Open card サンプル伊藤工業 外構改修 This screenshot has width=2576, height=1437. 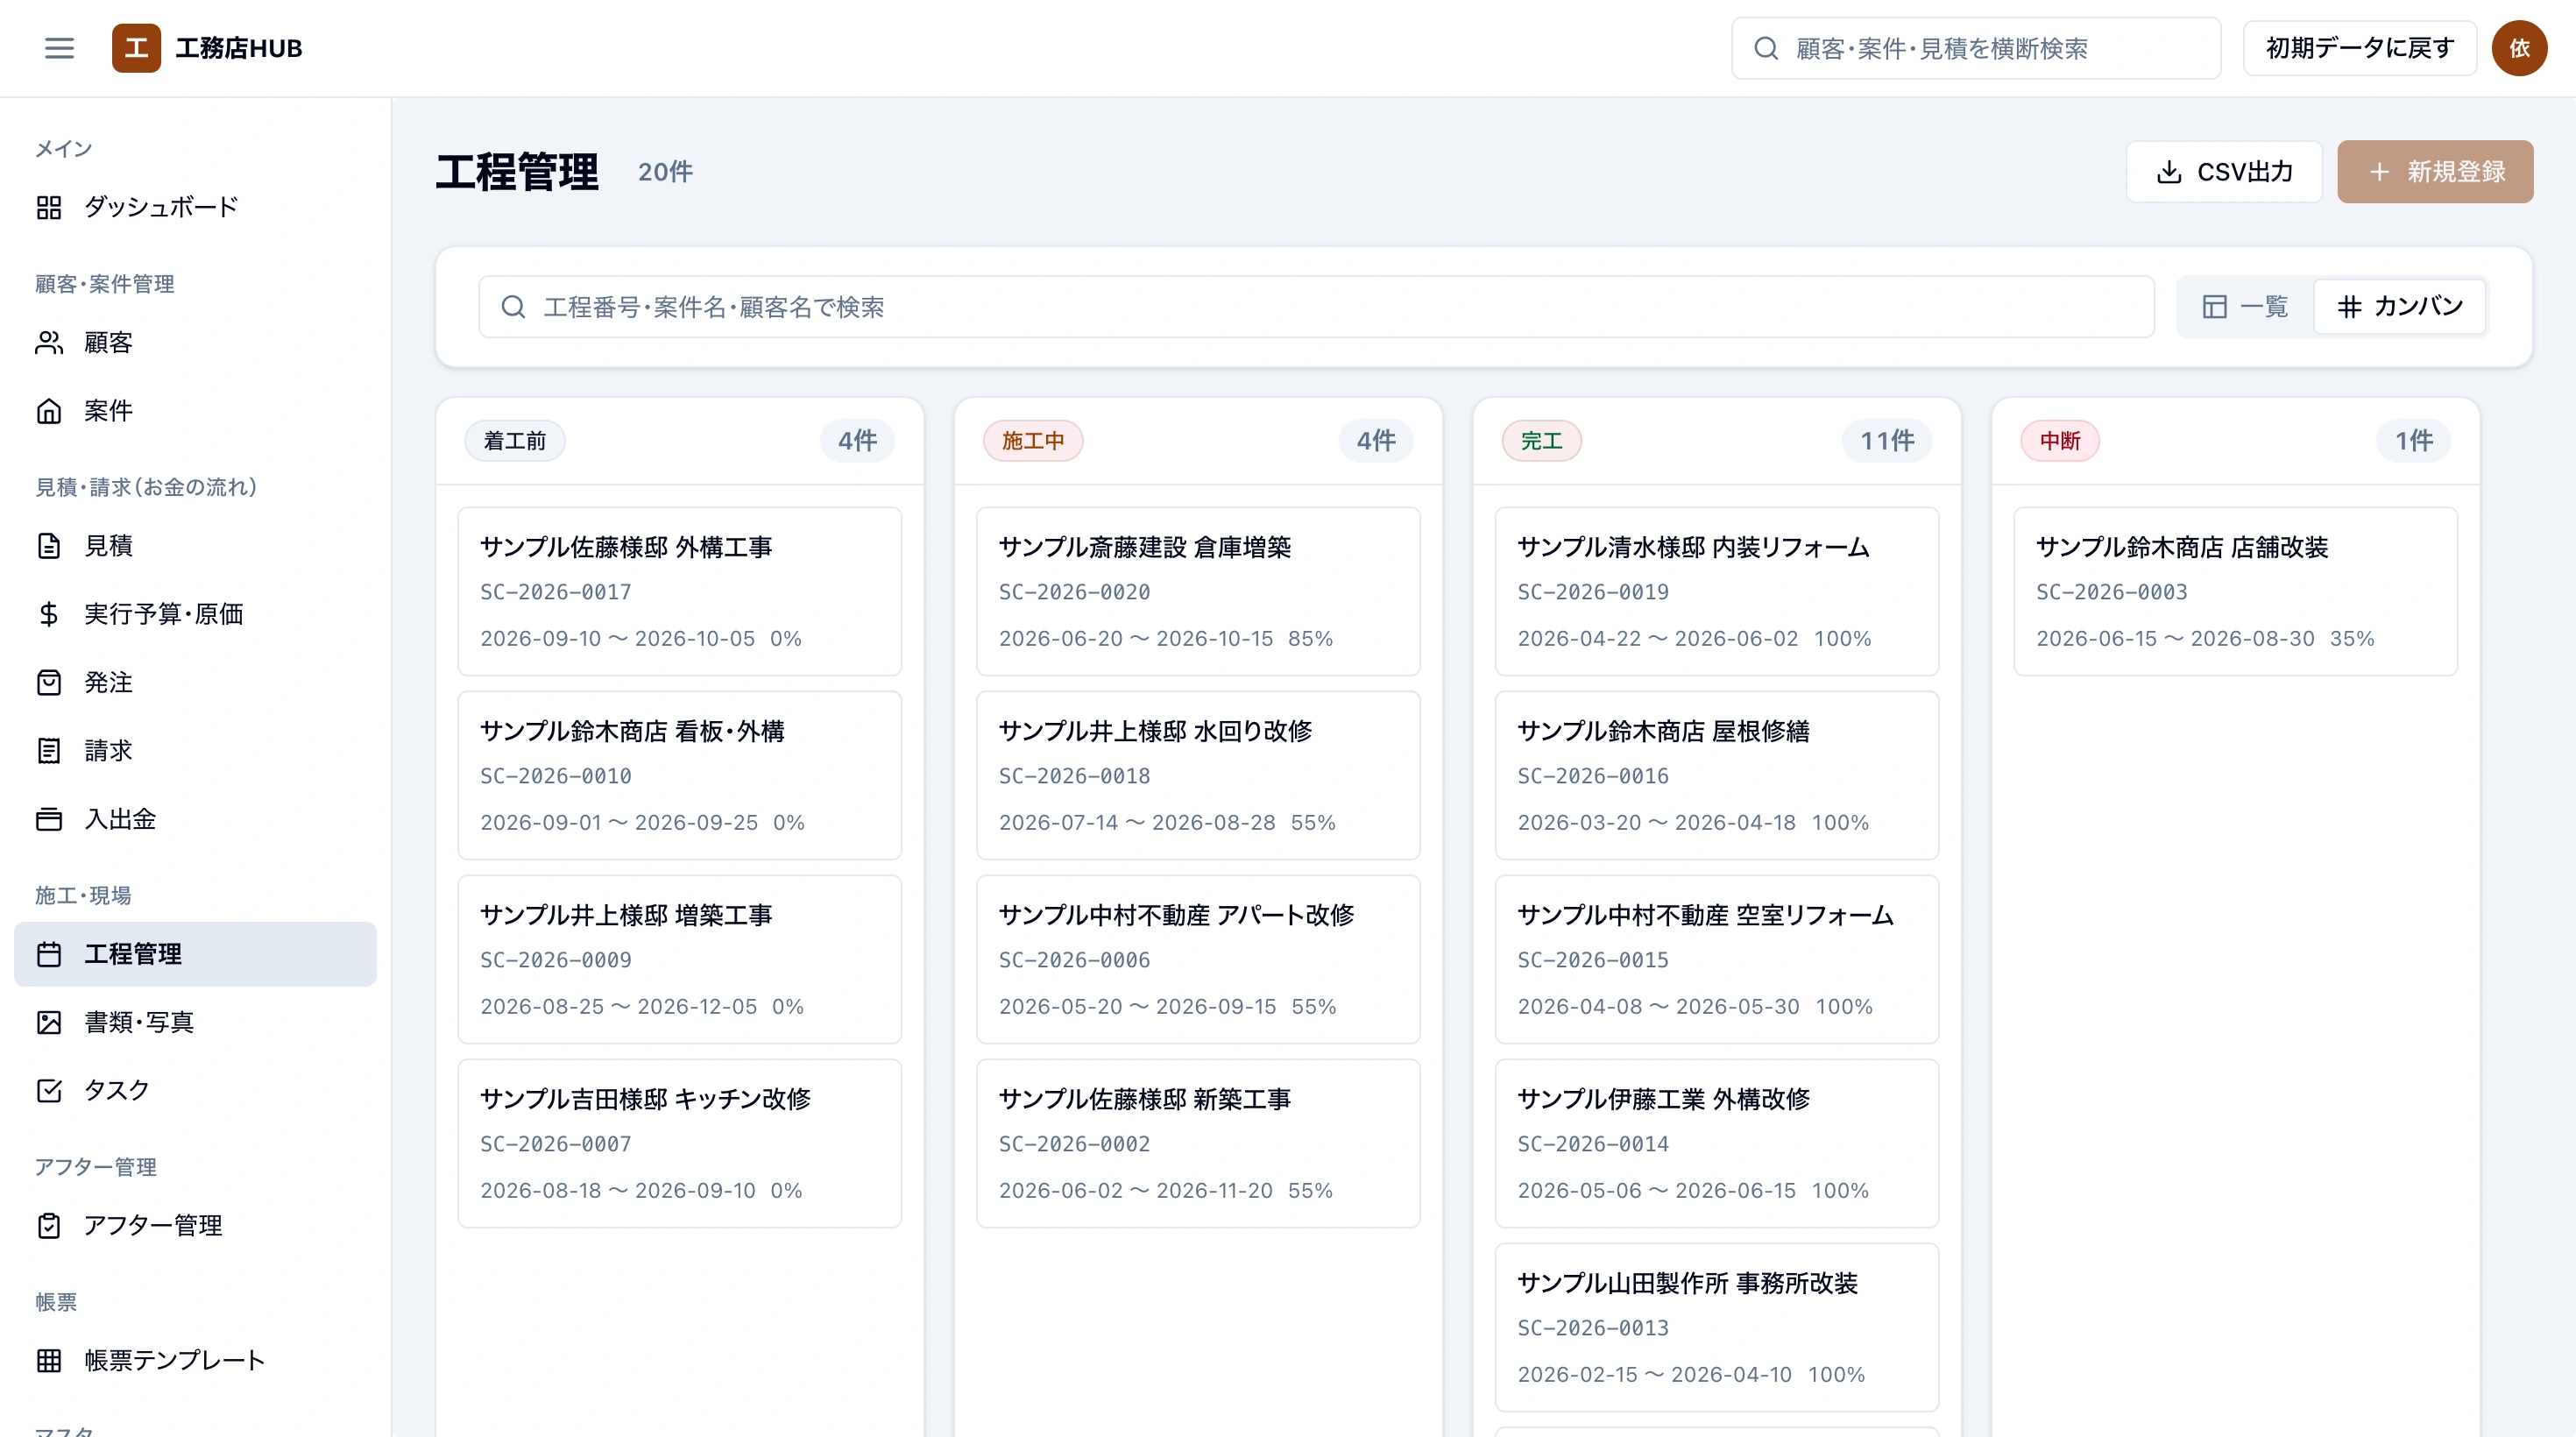[1717, 1144]
